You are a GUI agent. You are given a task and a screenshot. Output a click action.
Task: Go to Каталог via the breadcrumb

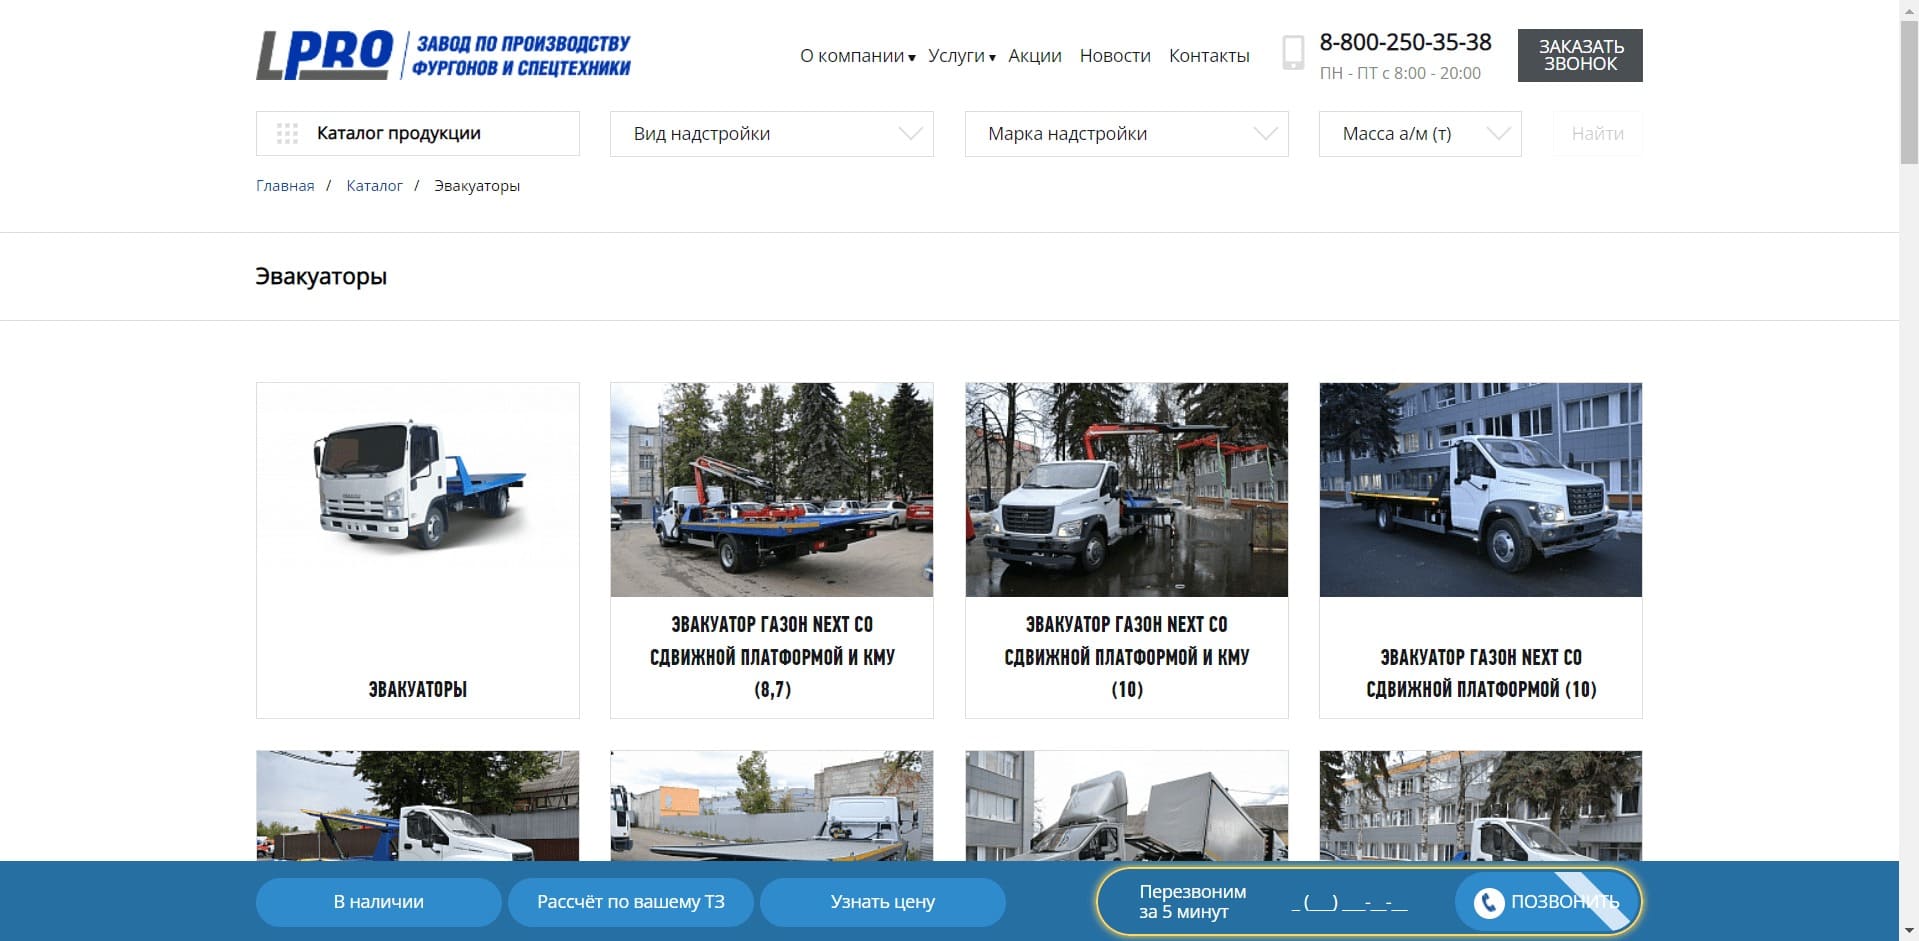click(x=374, y=186)
